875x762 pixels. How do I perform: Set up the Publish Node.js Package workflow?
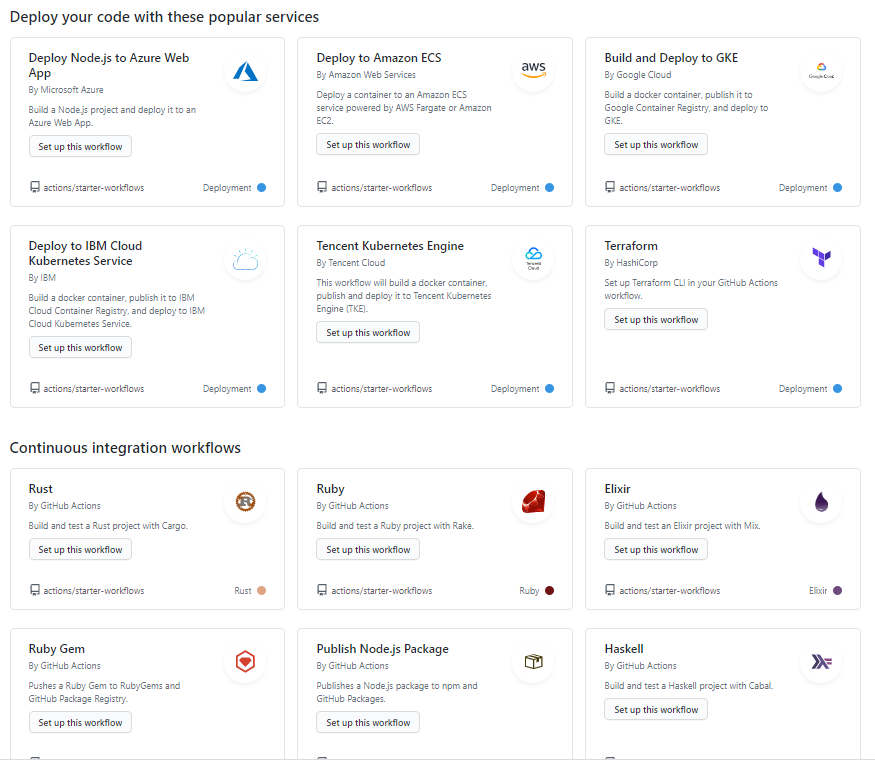(368, 722)
